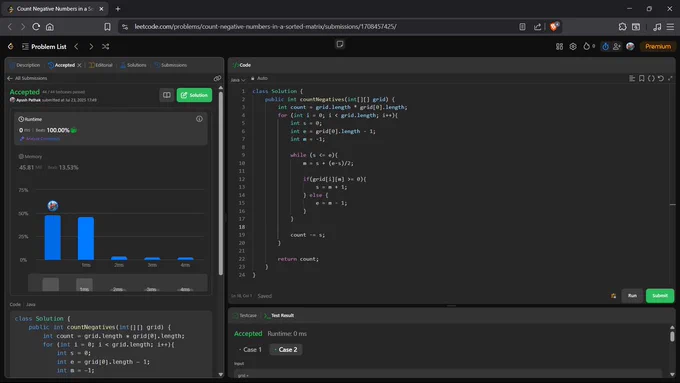The image size is (680, 383).
Task: Copy submission link chain icon
Action: coord(217,79)
